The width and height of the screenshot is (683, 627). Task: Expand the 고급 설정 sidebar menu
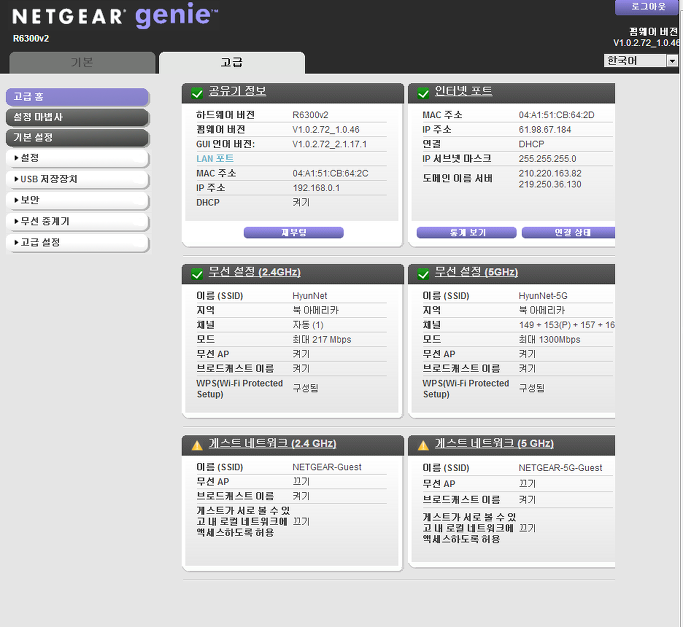pos(78,242)
